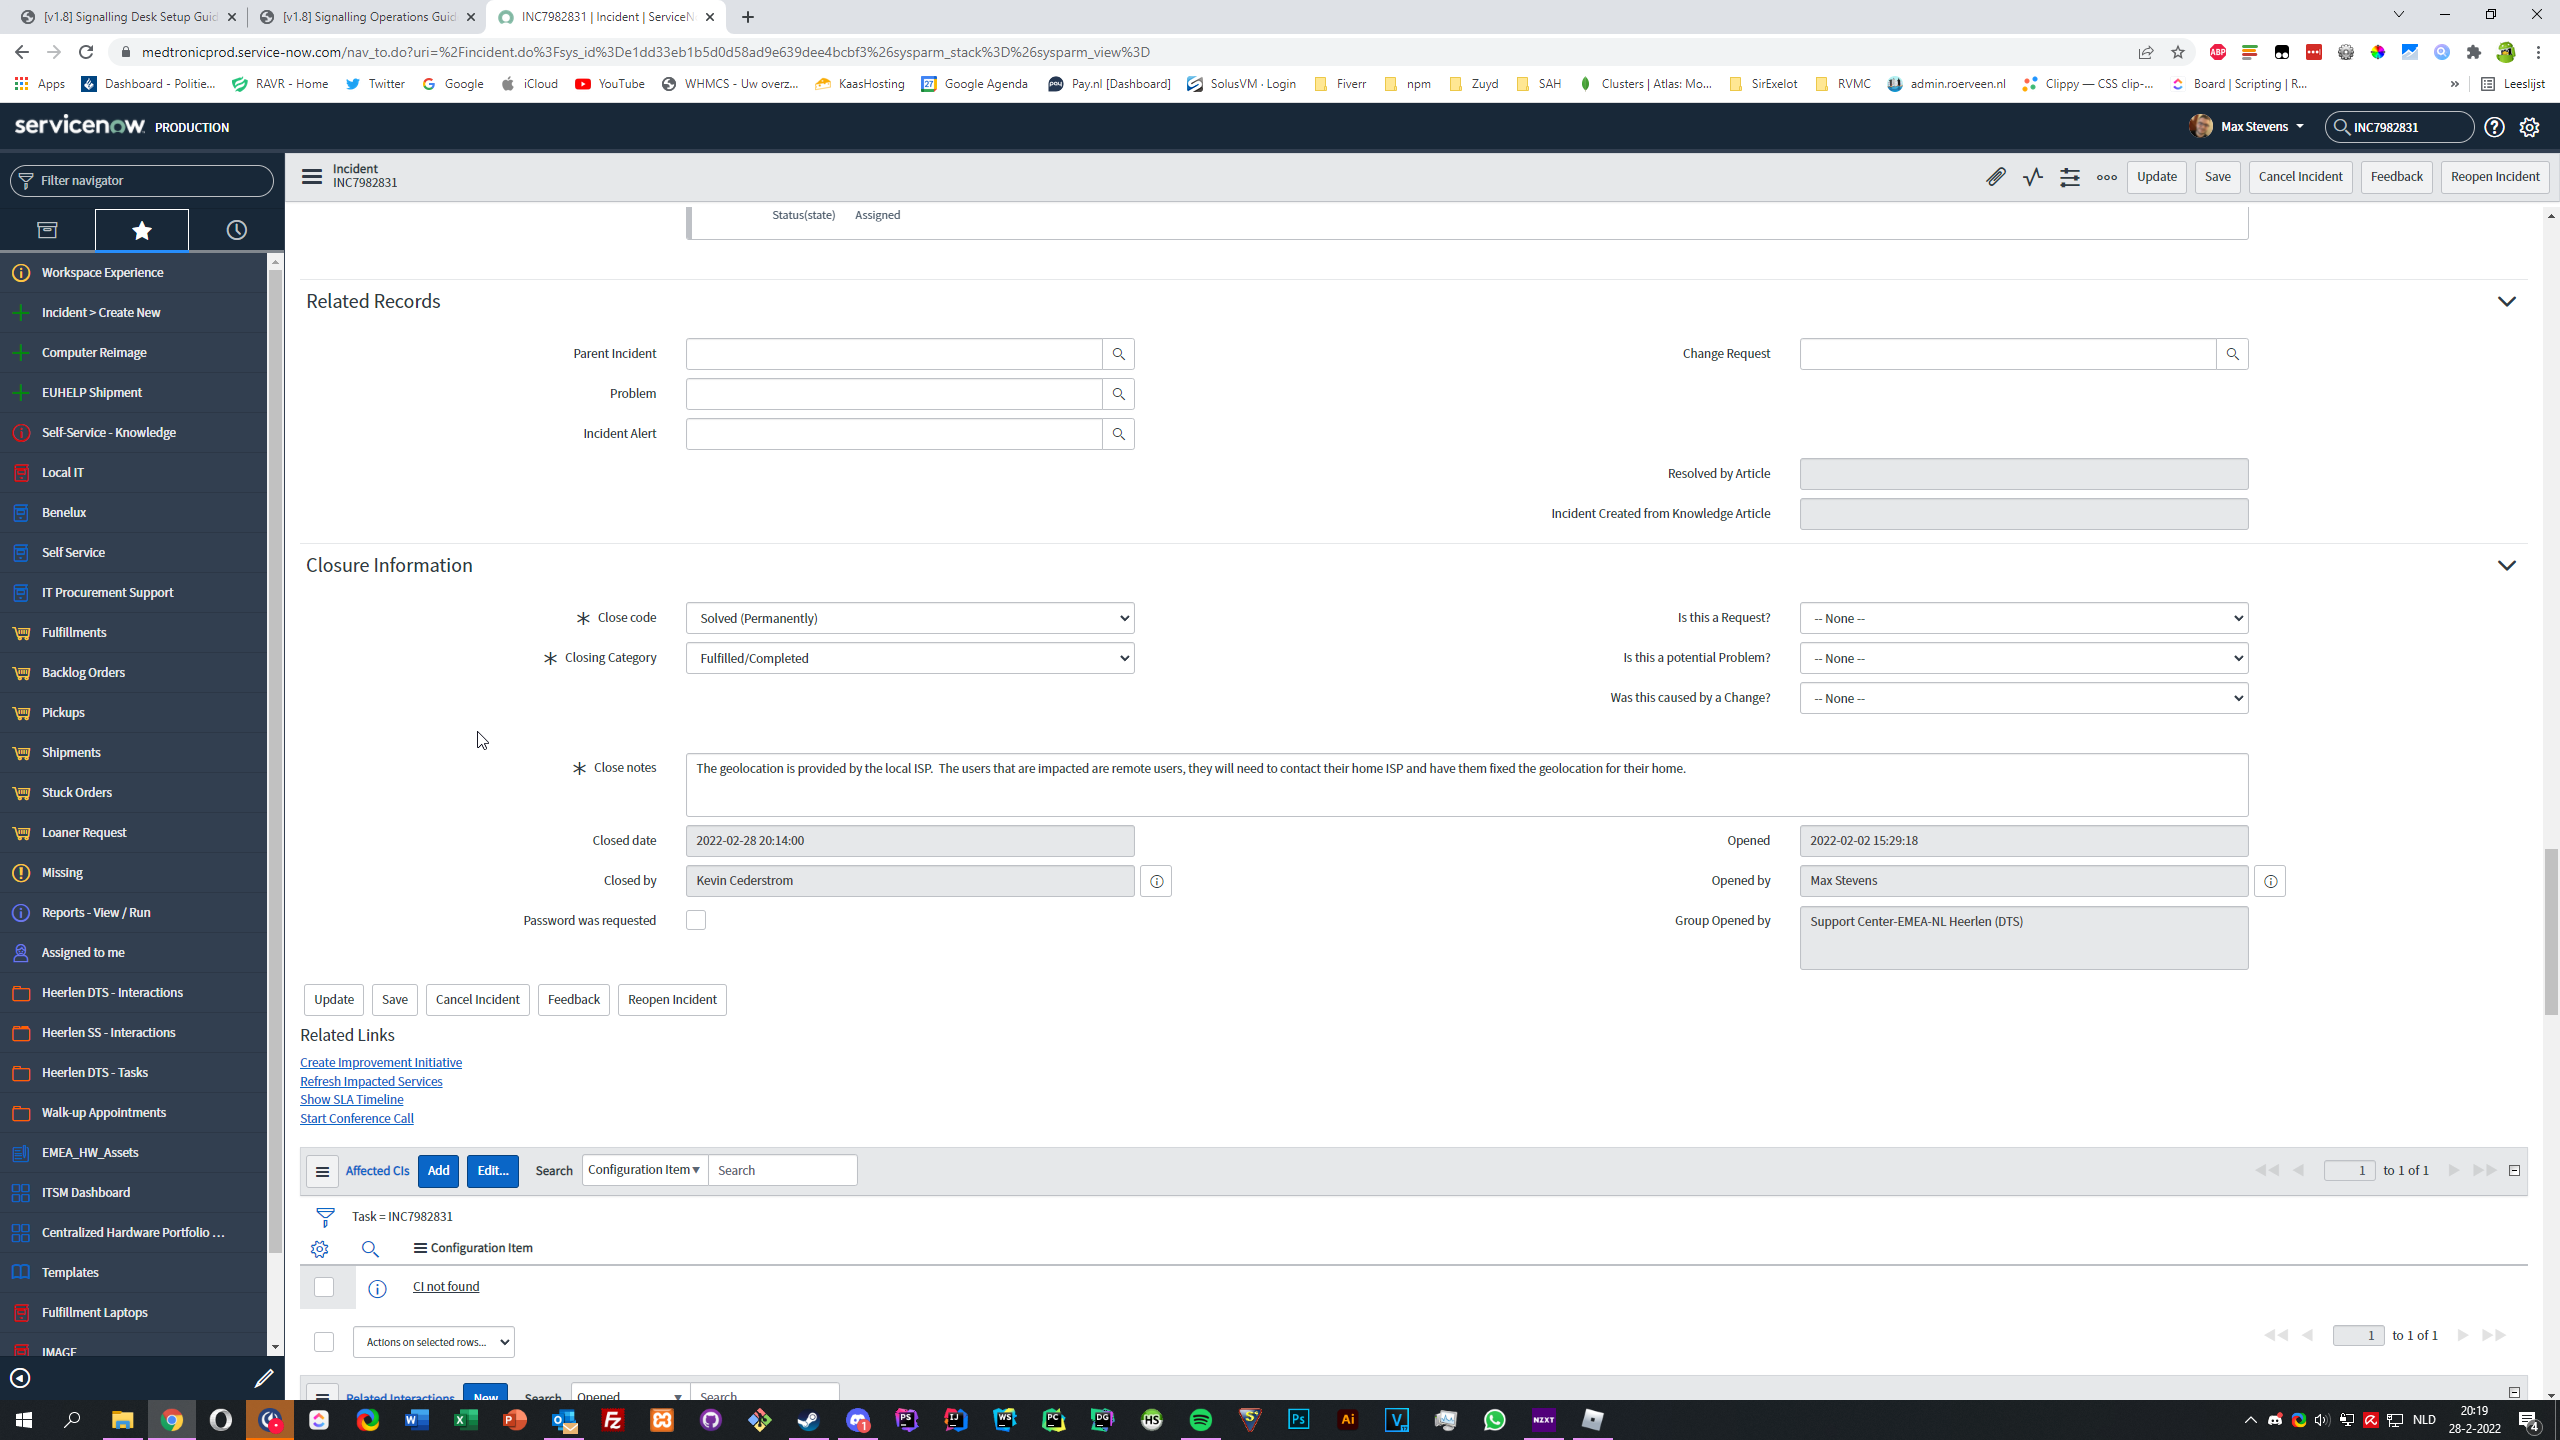Open the Close code dropdown
The height and width of the screenshot is (1440, 2560).
tap(909, 618)
